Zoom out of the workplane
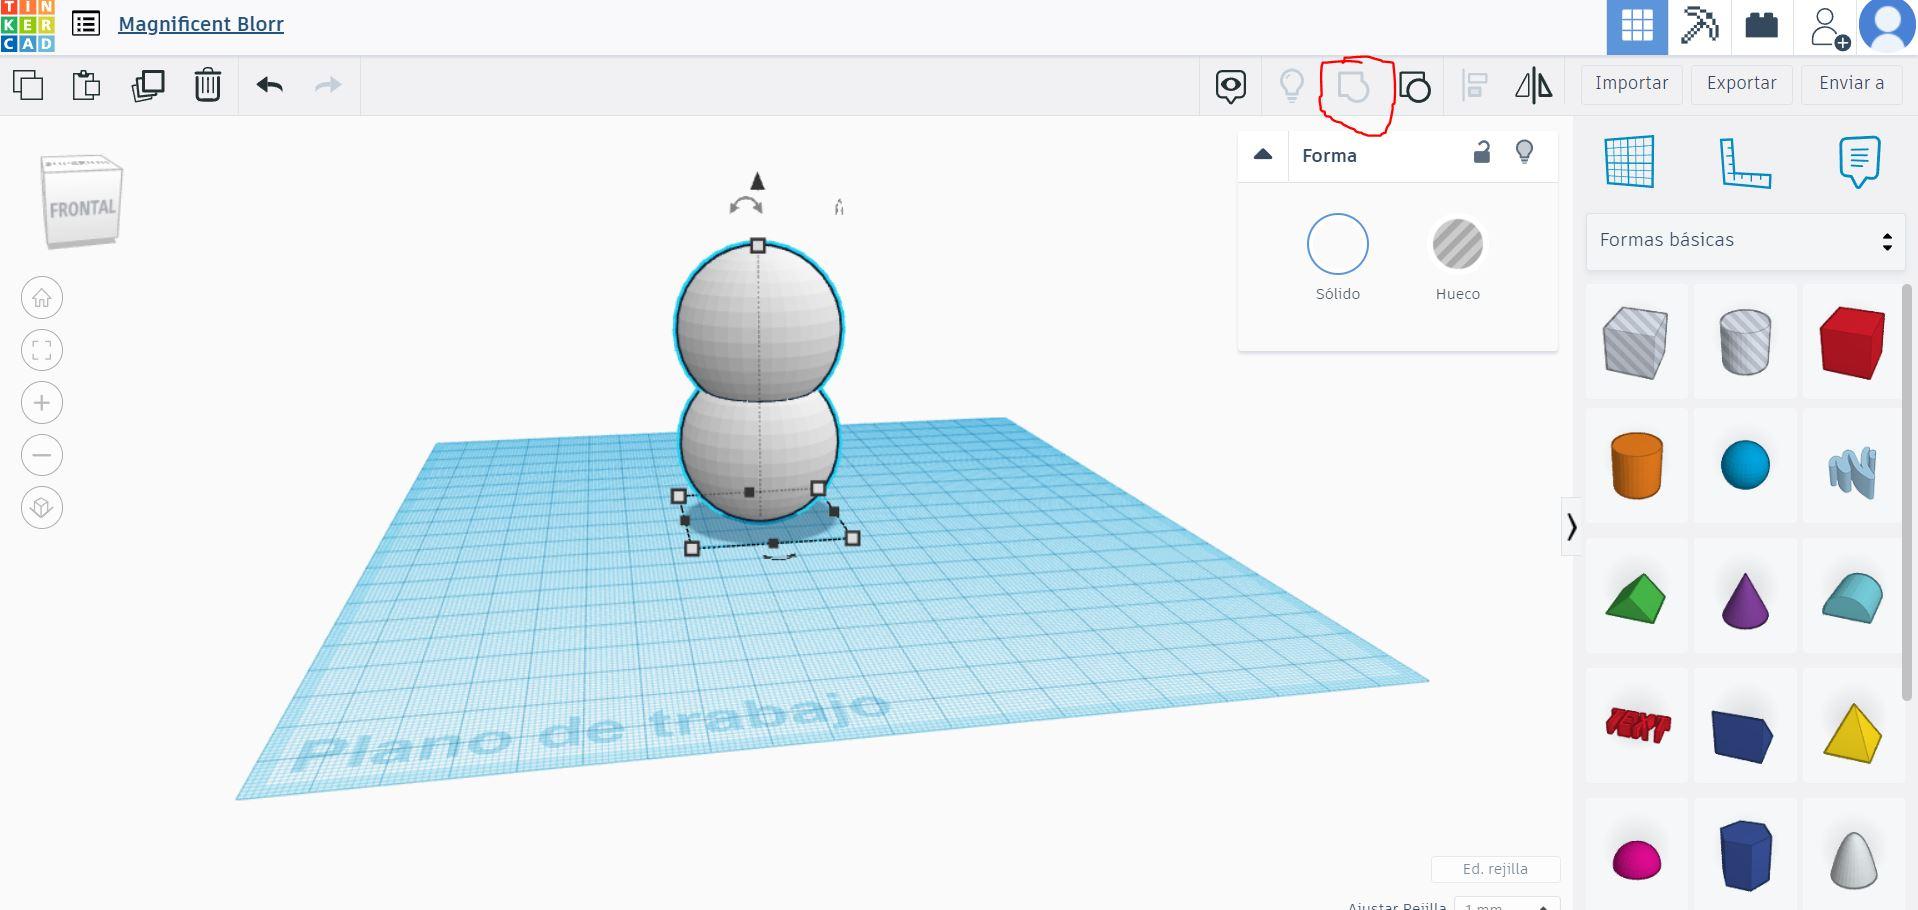The height and width of the screenshot is (910, 1918). tap(42, 455)
